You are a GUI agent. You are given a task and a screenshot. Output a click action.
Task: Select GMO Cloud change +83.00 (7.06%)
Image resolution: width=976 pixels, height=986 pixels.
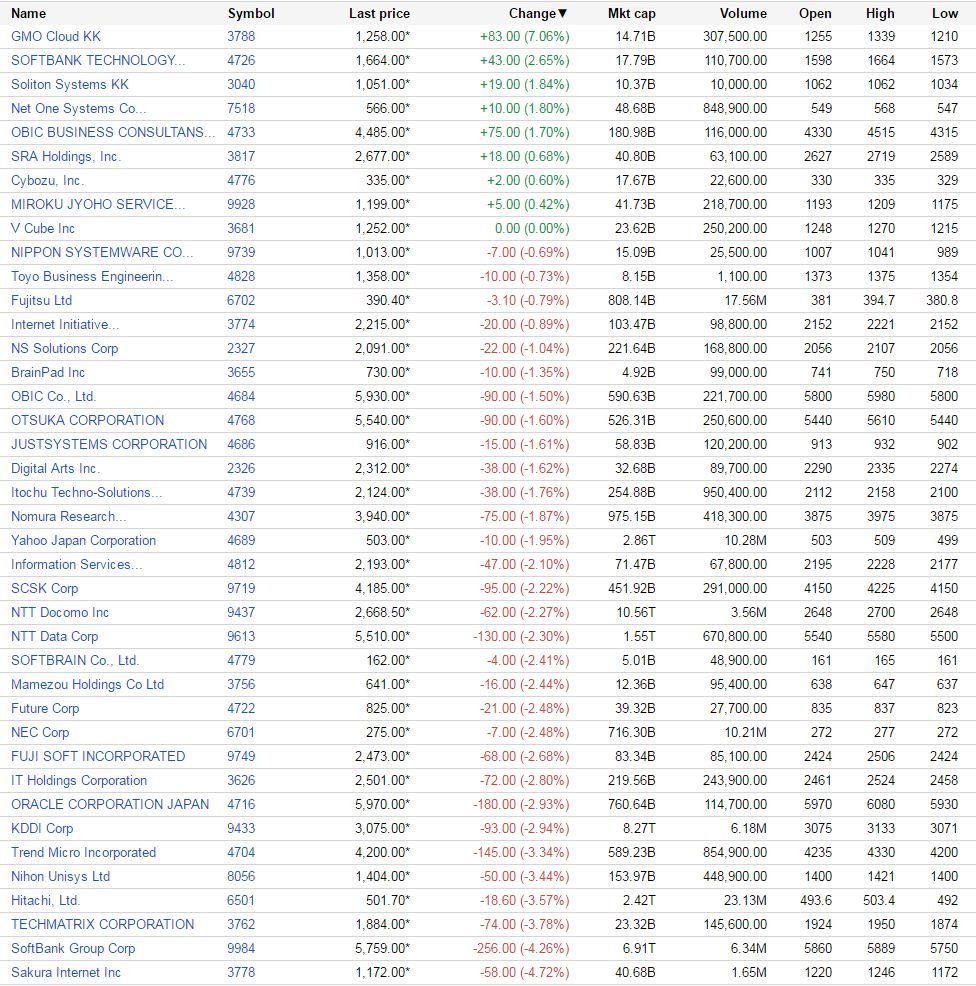(x=525, y=36)
